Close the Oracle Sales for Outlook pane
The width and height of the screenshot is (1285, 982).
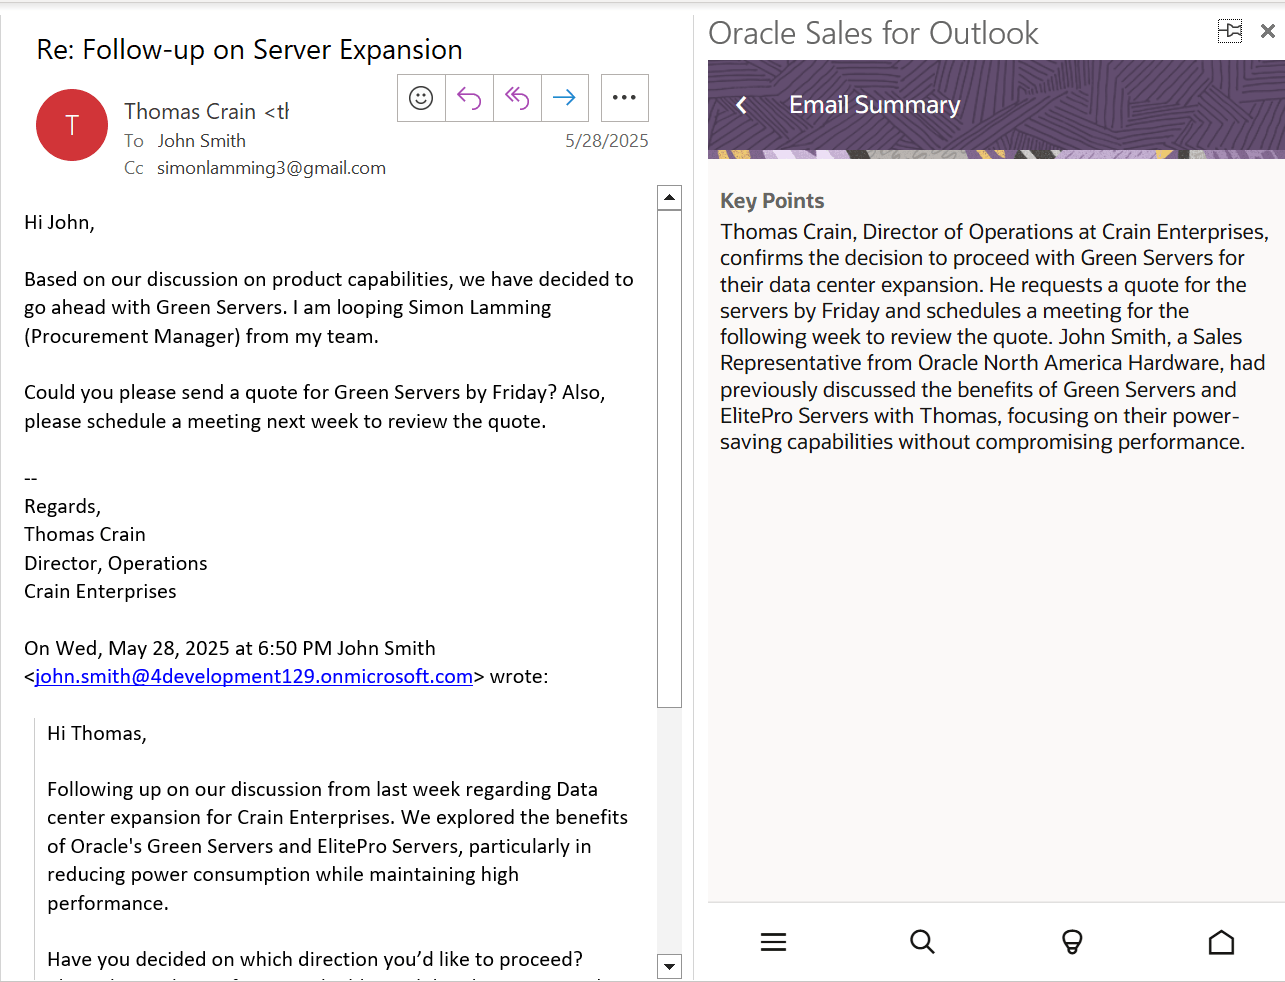(1268, 31)
